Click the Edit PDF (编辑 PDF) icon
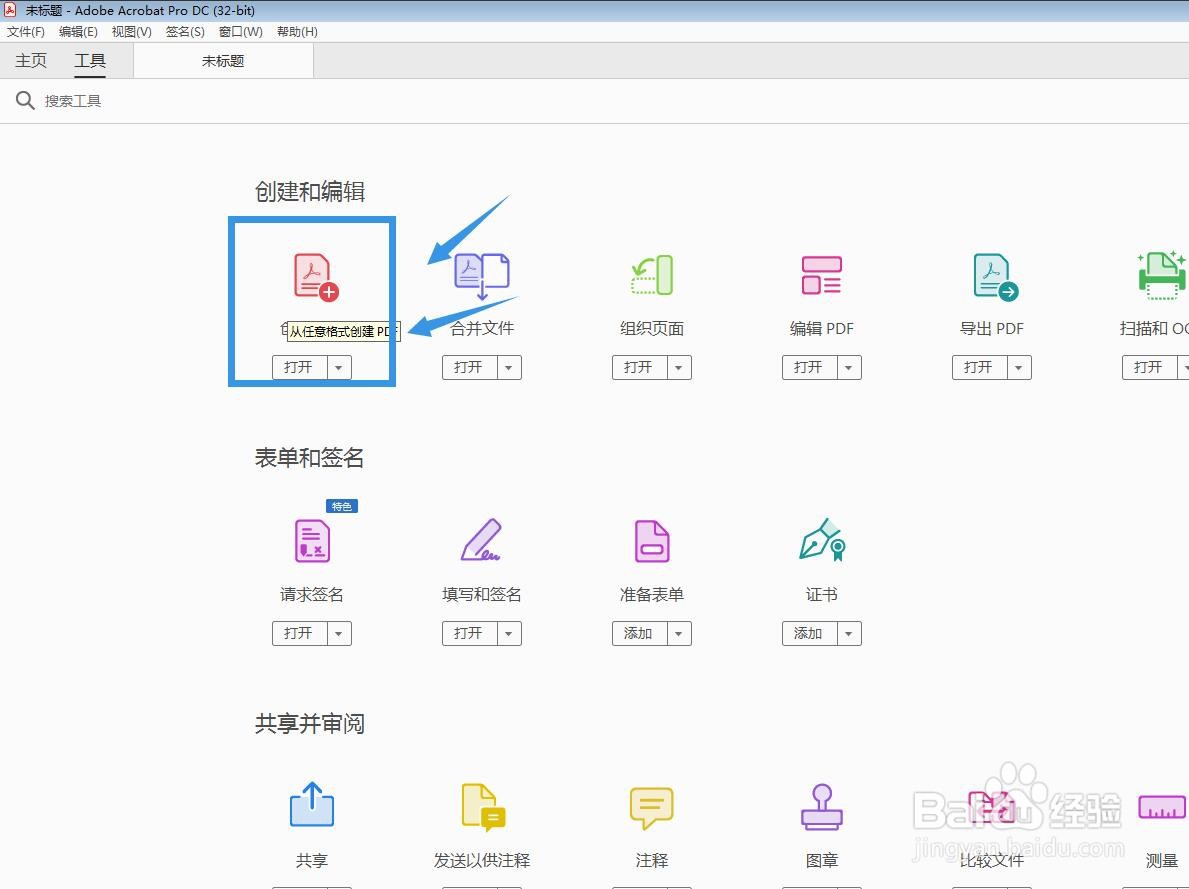Viewport: 1189px width, 889px height. [822, 275]
